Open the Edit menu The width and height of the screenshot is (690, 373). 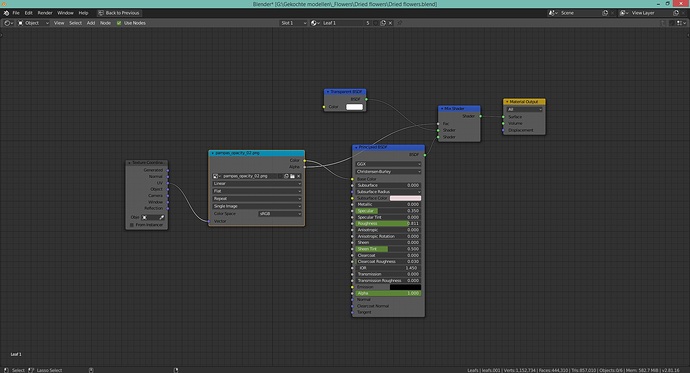(29, 13)
